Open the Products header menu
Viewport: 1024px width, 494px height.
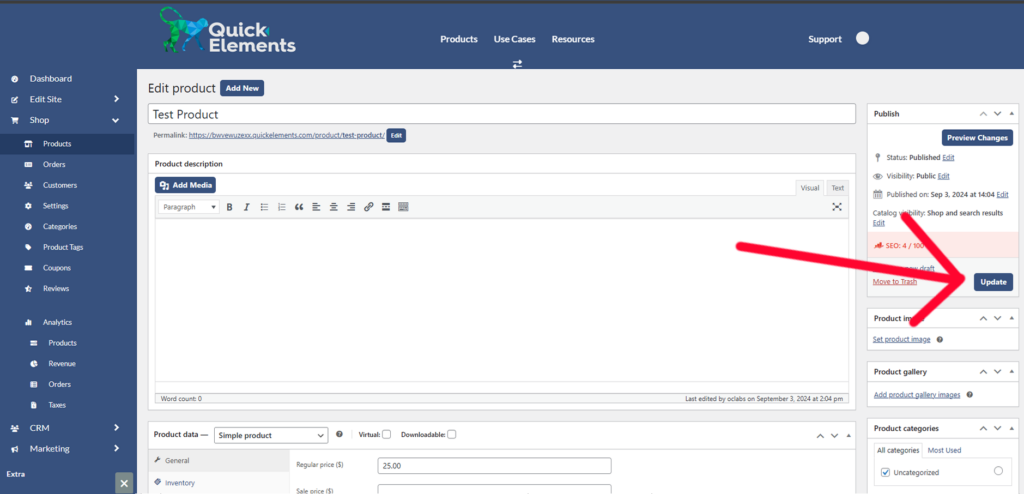coord(459,39)
